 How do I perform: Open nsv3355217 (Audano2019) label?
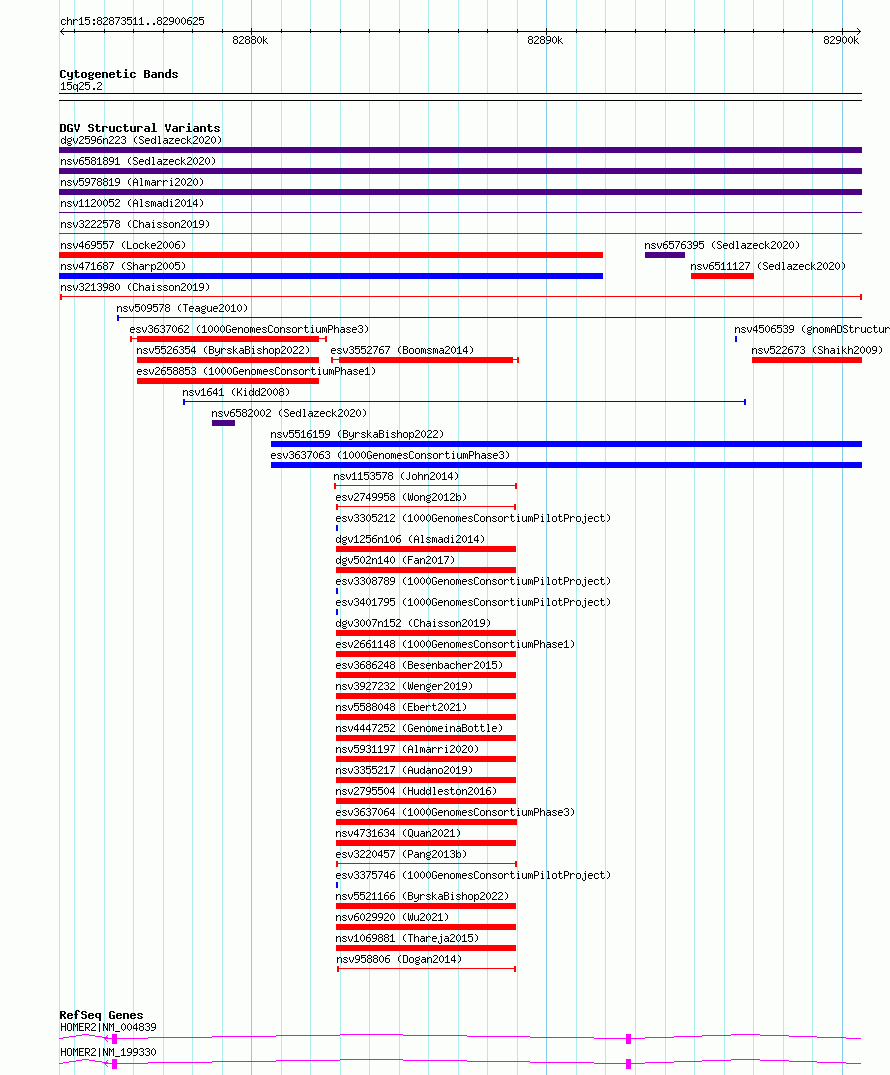[x=404, y=771]
